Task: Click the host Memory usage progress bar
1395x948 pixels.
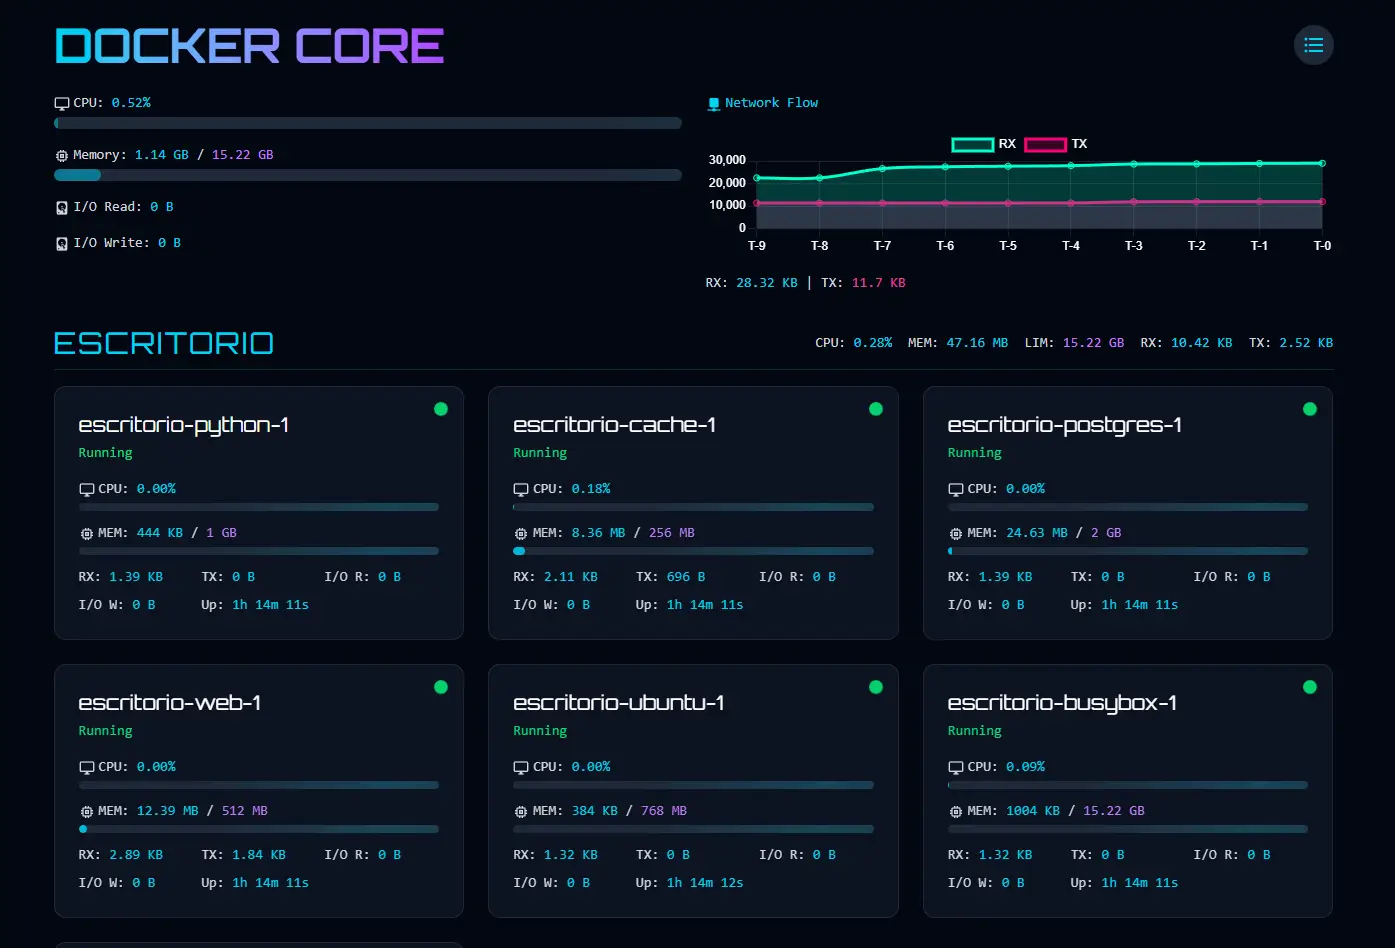Action: [368, 175]
